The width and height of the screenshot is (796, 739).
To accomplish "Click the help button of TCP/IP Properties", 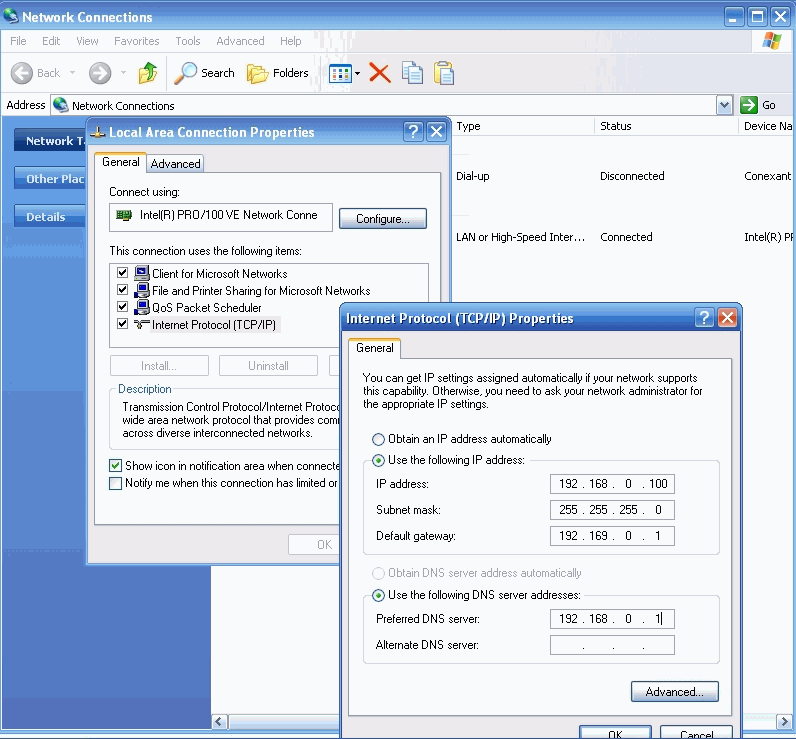I will 704,318.
